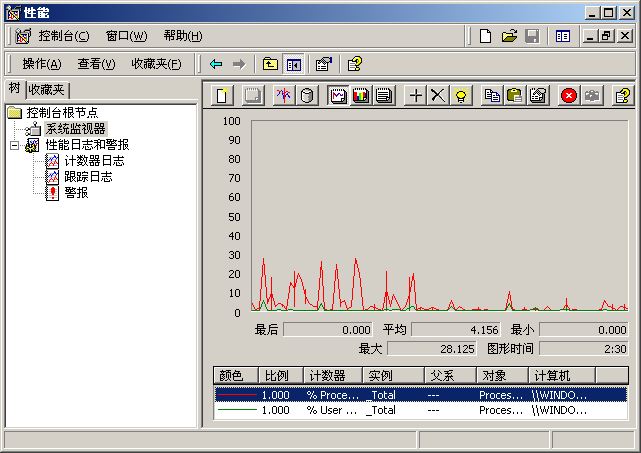This screenshot has height=453, width=641.
Task: Switch to the 收藏夹 tab
Action: click(47, 89)
